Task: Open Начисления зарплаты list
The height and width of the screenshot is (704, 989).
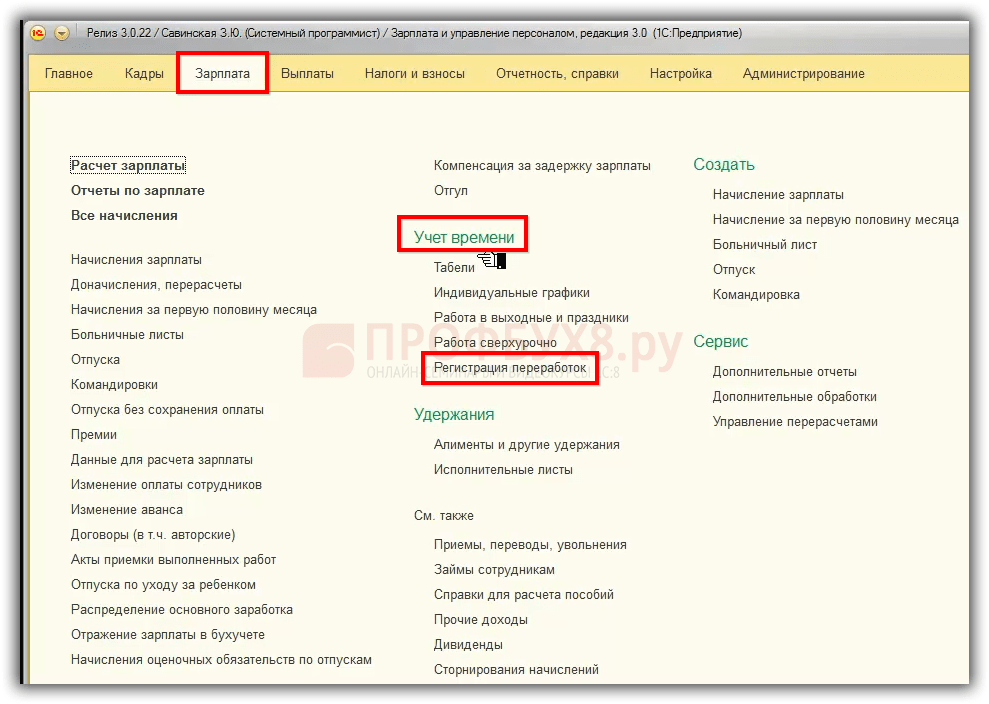Action: point(136,260)
